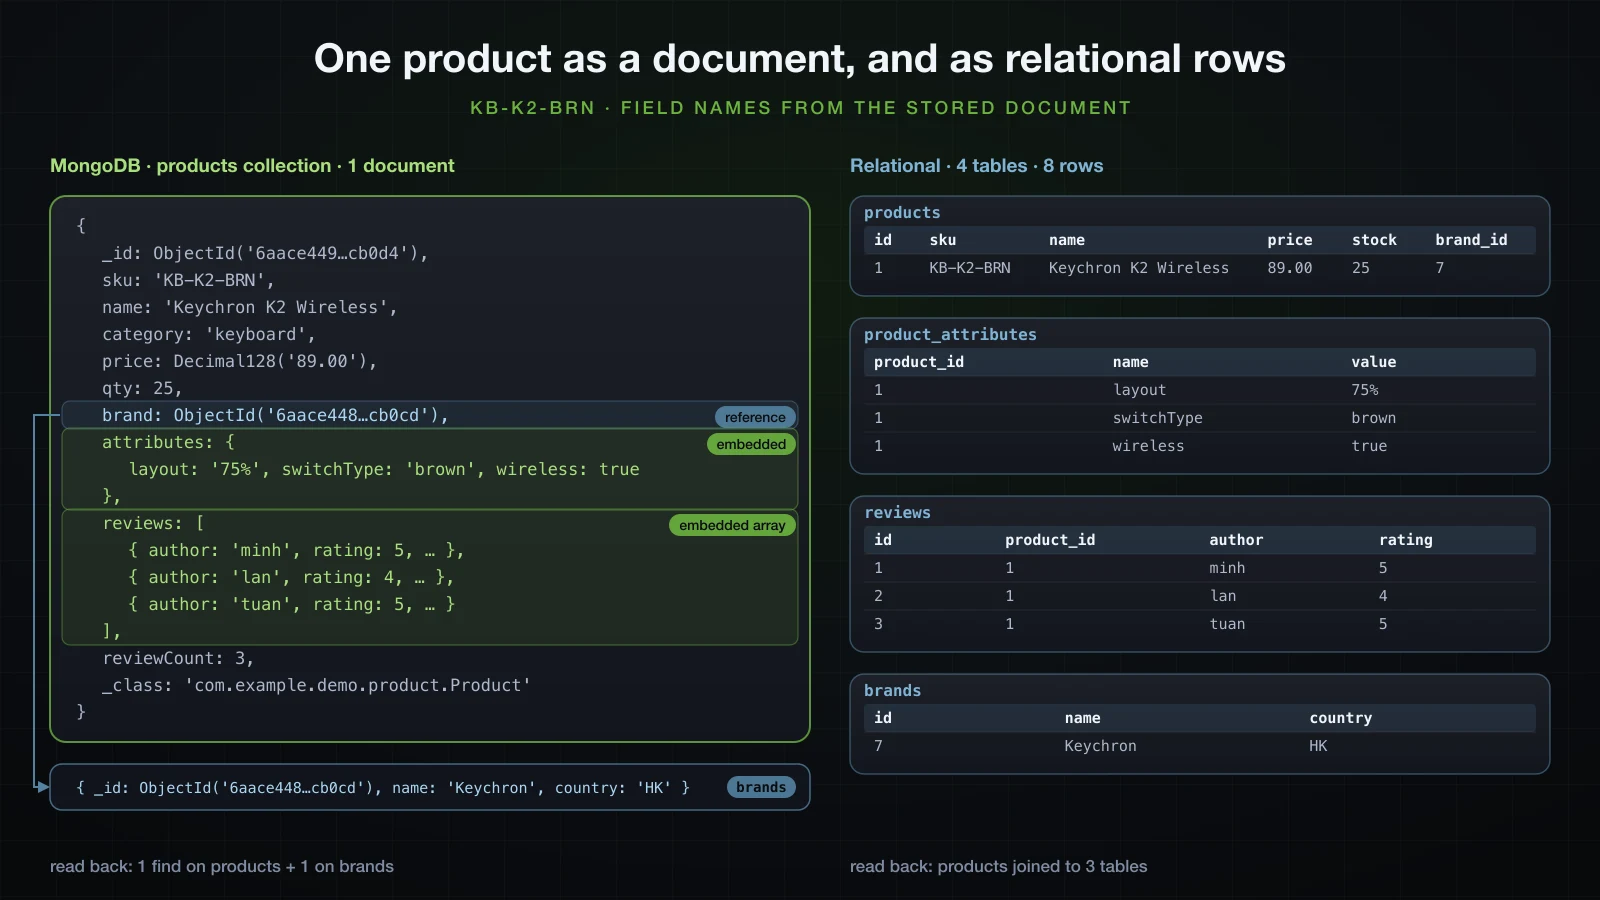Click the line price: Decimal128('89.00')
1600x900 pixels.
pyautogui.click(x=239, y=361)
